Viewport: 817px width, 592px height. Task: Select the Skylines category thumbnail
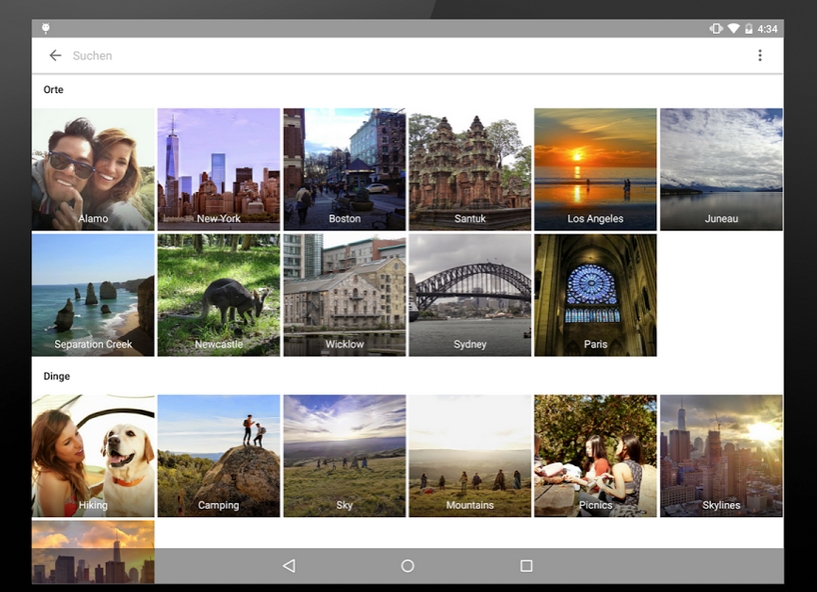coord(721,456)
